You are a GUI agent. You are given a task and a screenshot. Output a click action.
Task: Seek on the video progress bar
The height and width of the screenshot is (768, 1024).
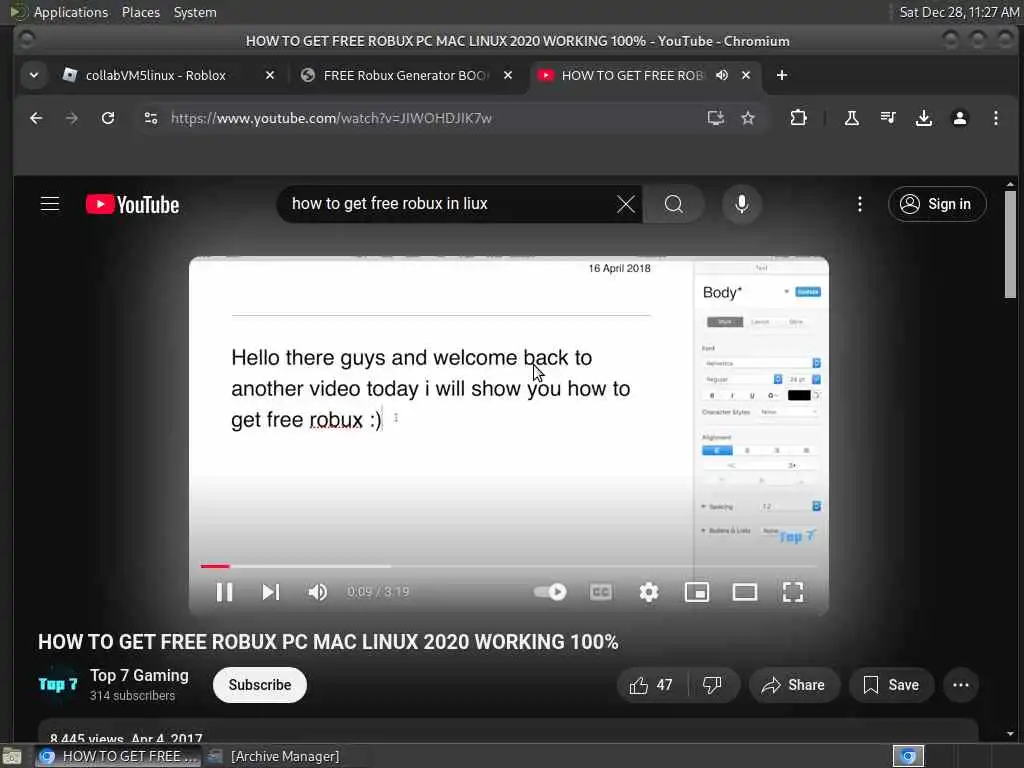coord(509,566)
